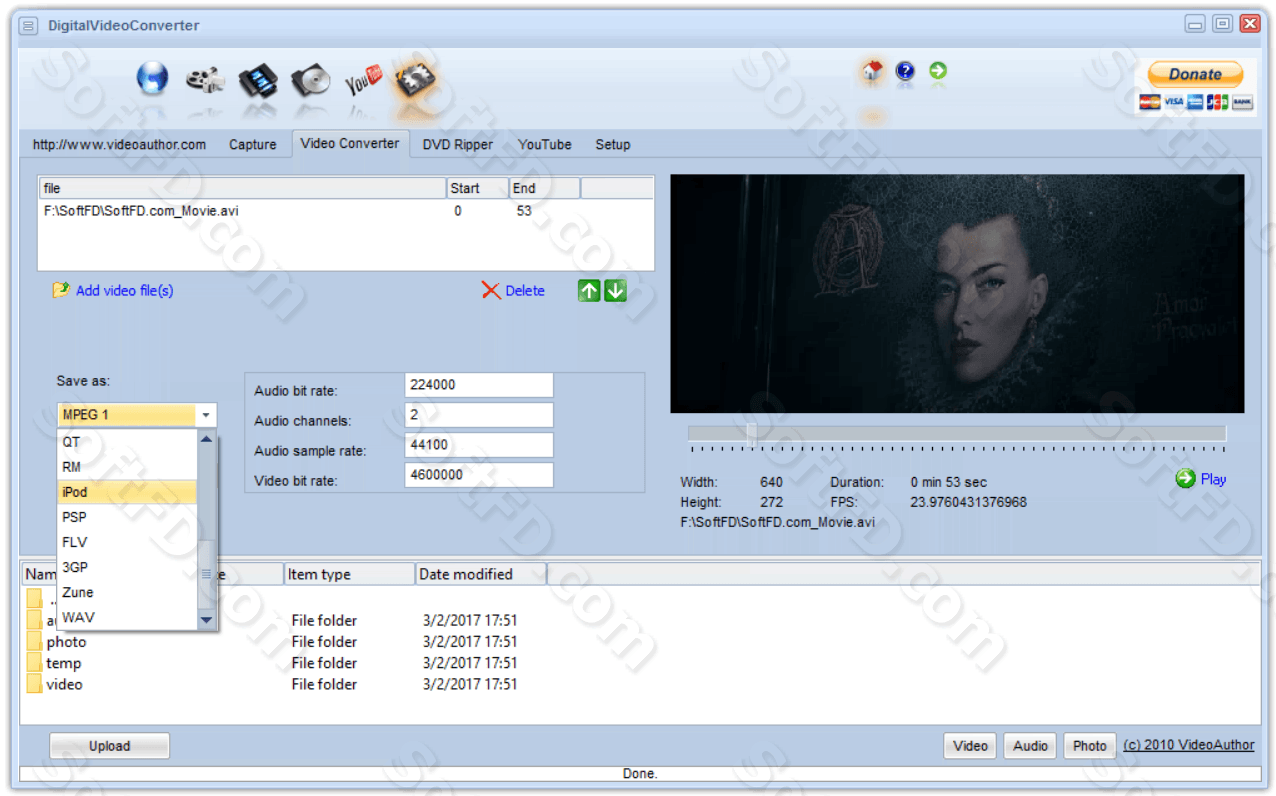The width and height of the screenshot is (1276, 796).
Task: Select the highlighted Setup tools icon
Action: point(416,79)
